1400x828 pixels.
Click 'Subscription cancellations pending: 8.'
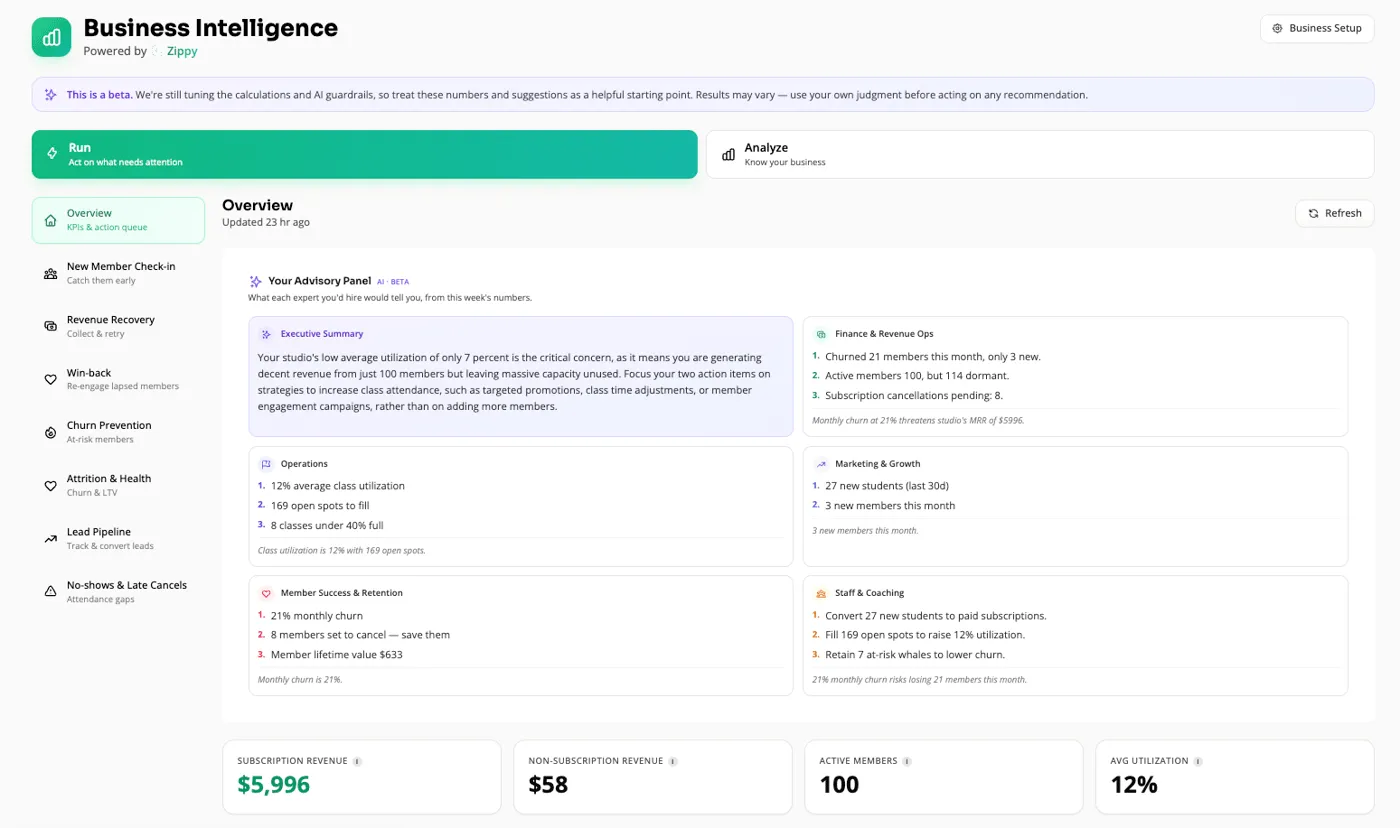tap(914, 396)
